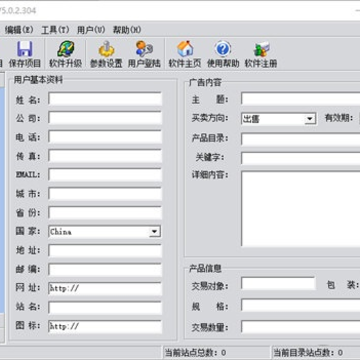Open the 帮助(H) menu
The image size is (360, 360).
tap(127, 30)
